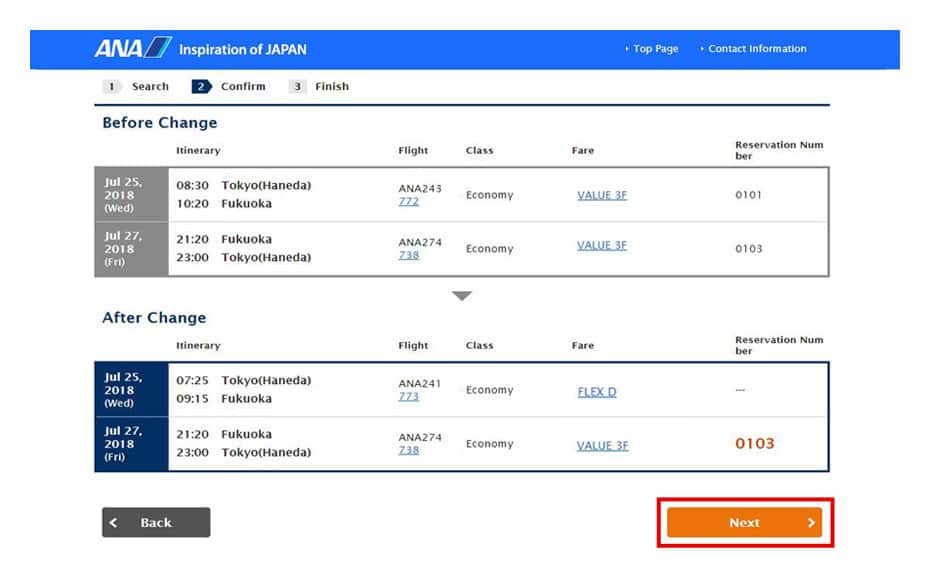The width and height of the screenshot is (930, 575).
Task: Open the Contact Information link
Action: pyautogui.click(x=757, y=49)
